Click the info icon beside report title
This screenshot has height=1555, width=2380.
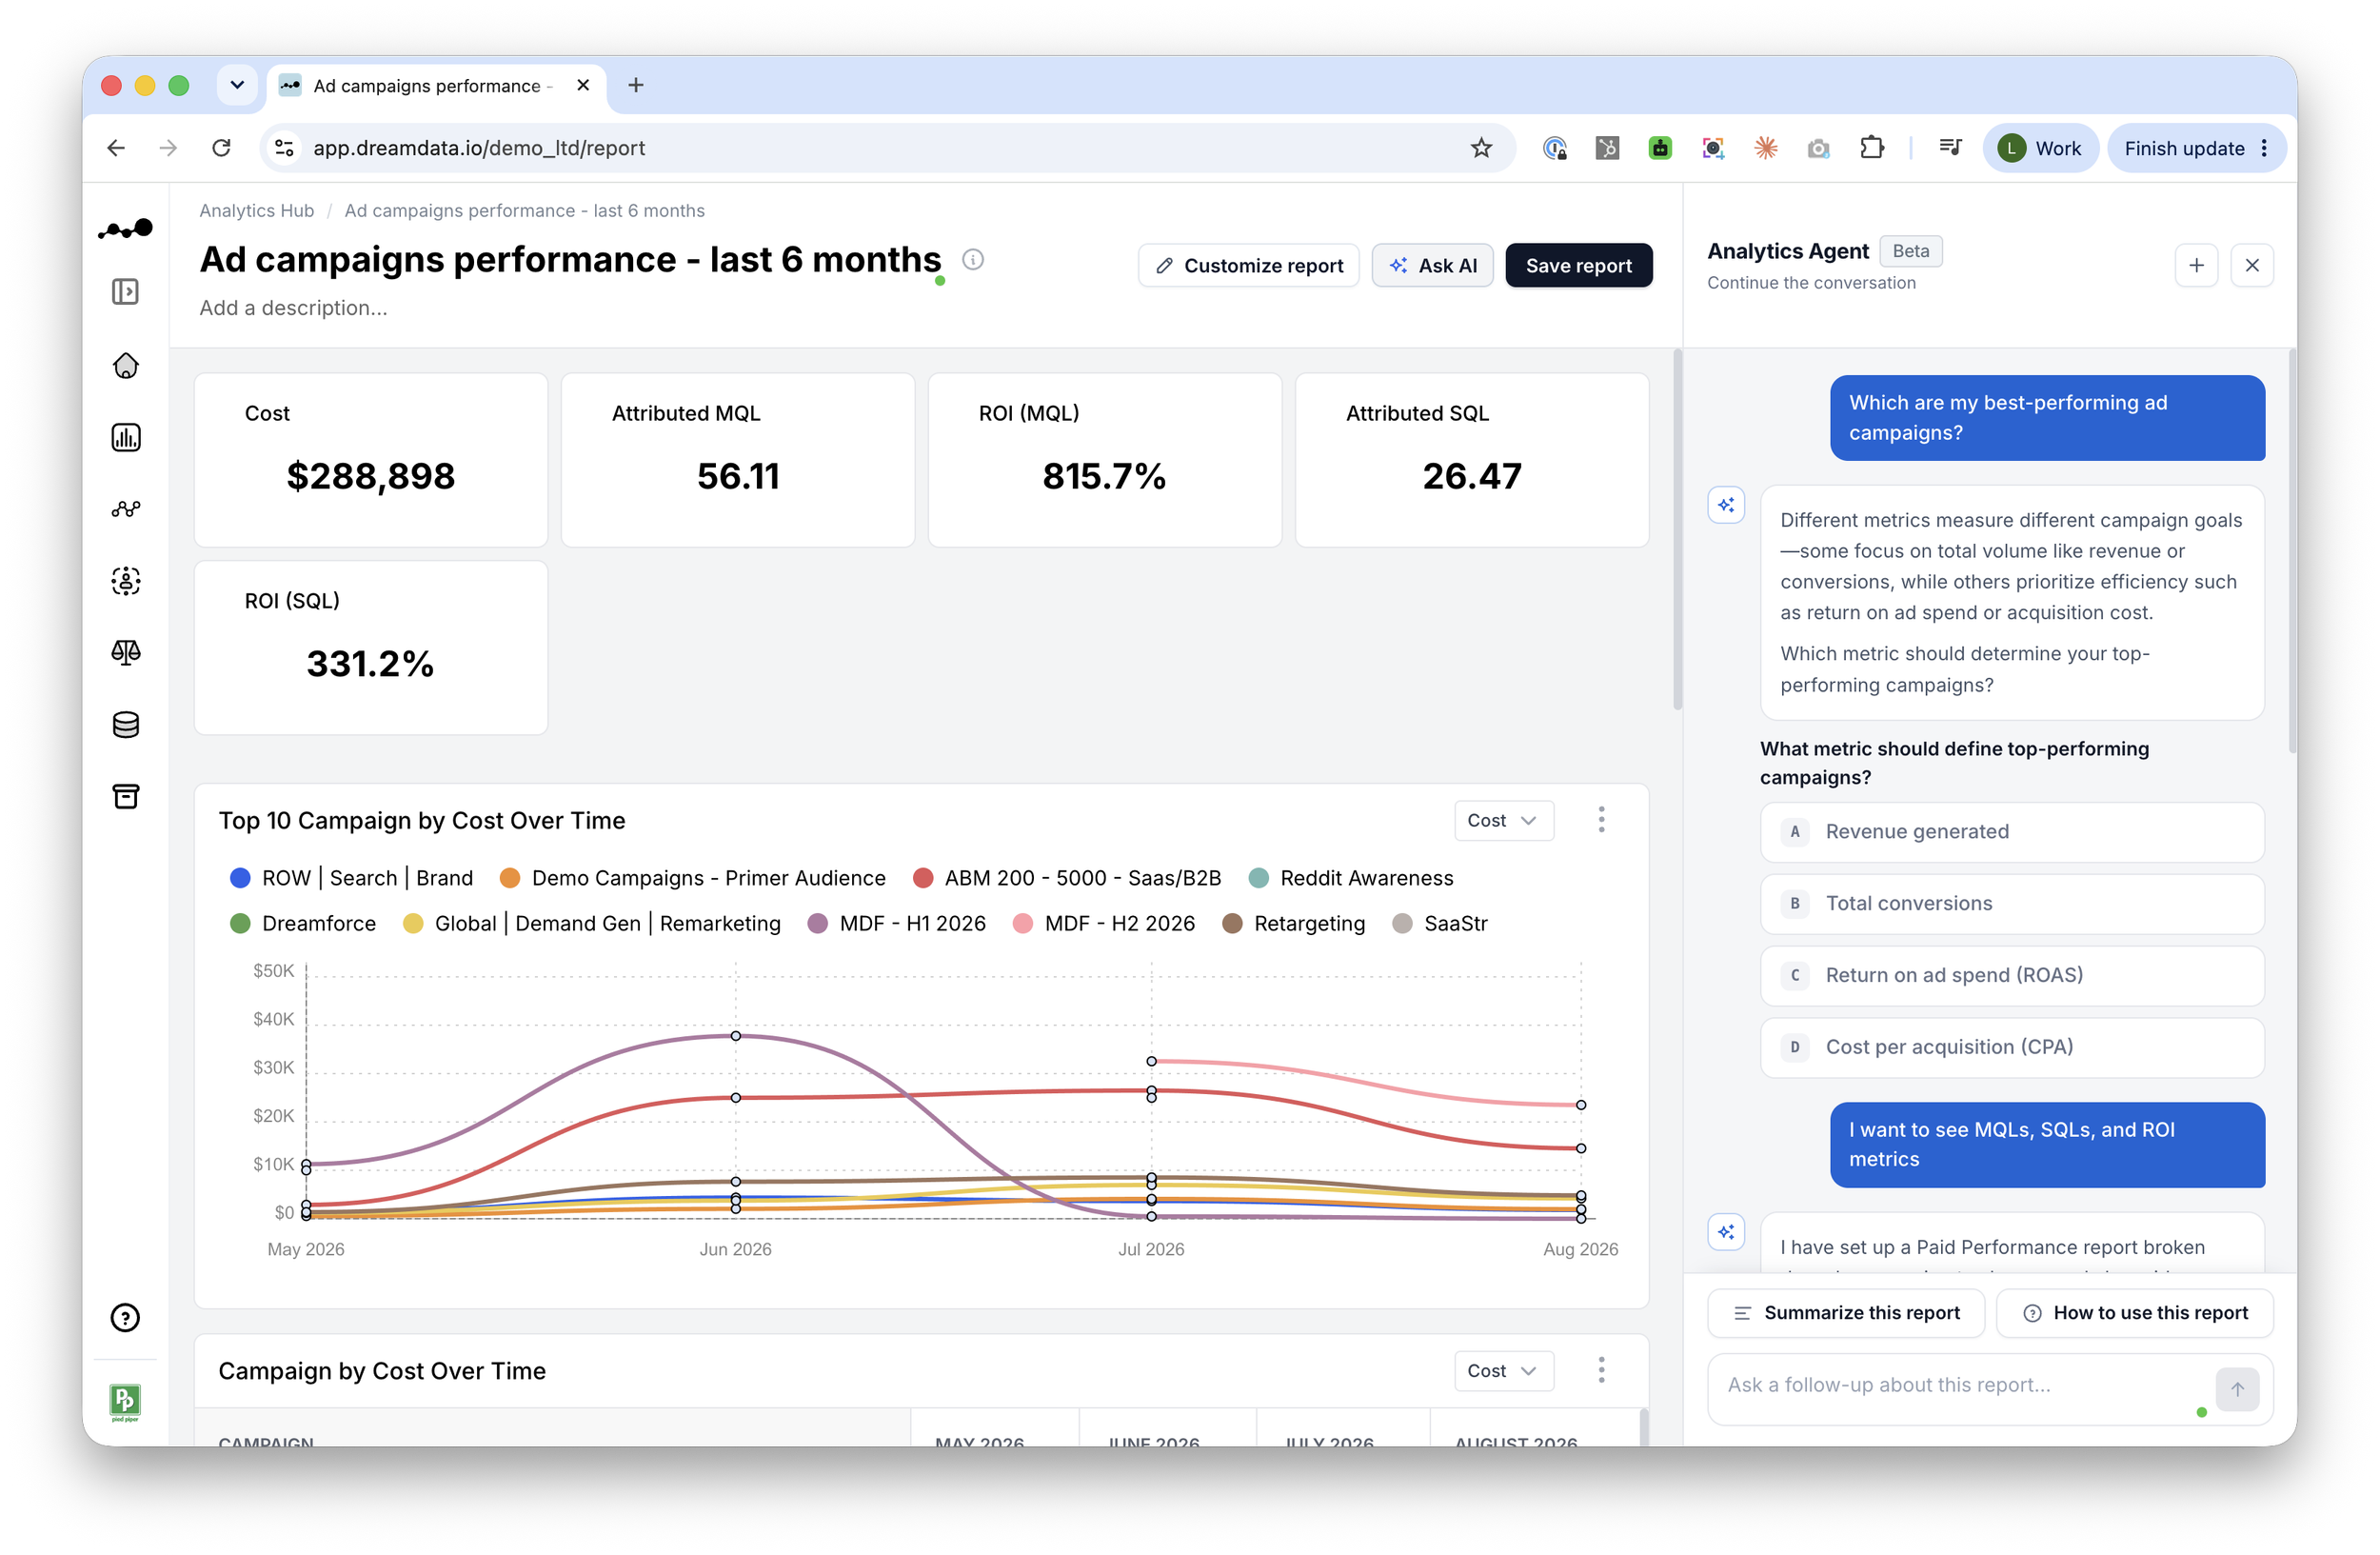coord(973,260)
